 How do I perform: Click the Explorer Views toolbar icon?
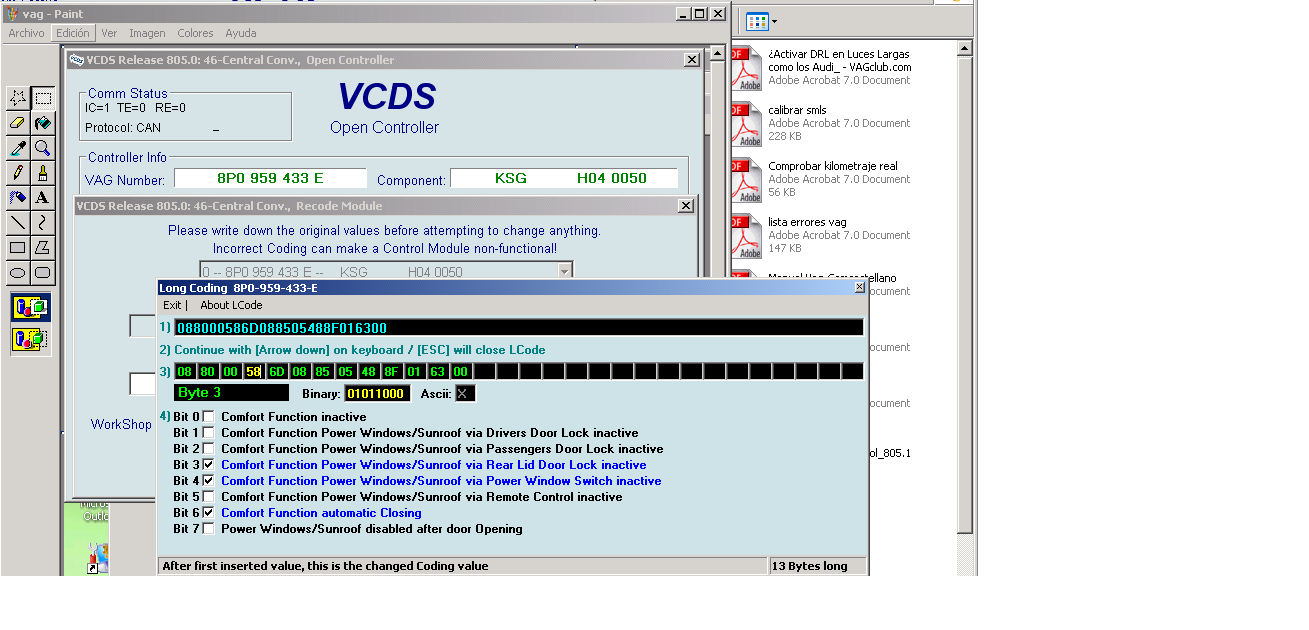coord(756,21)
